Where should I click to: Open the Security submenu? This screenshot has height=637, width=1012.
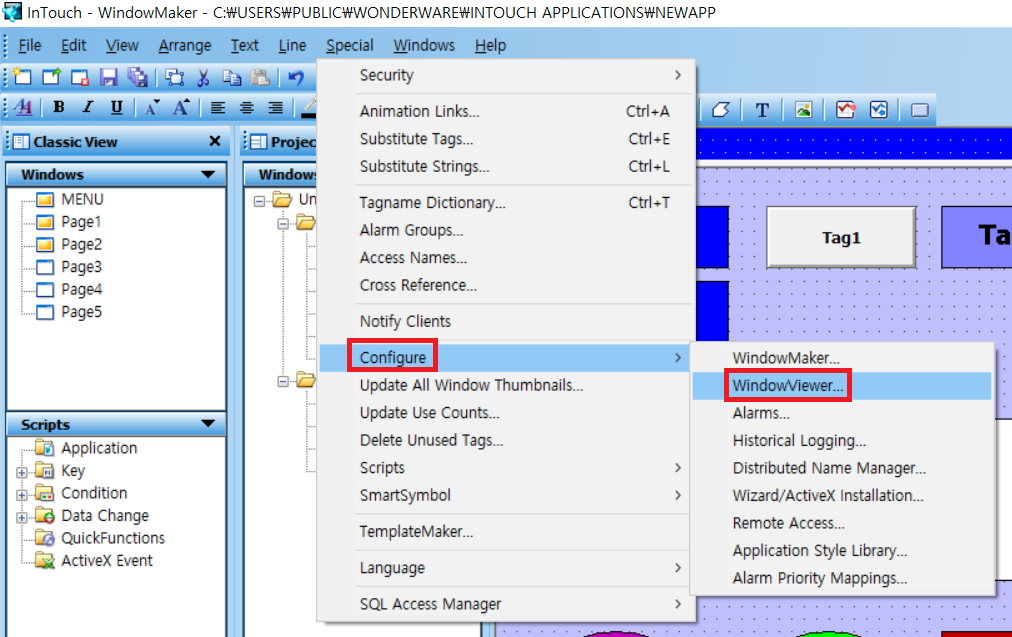pyautogui.click(x=506, y=75)
